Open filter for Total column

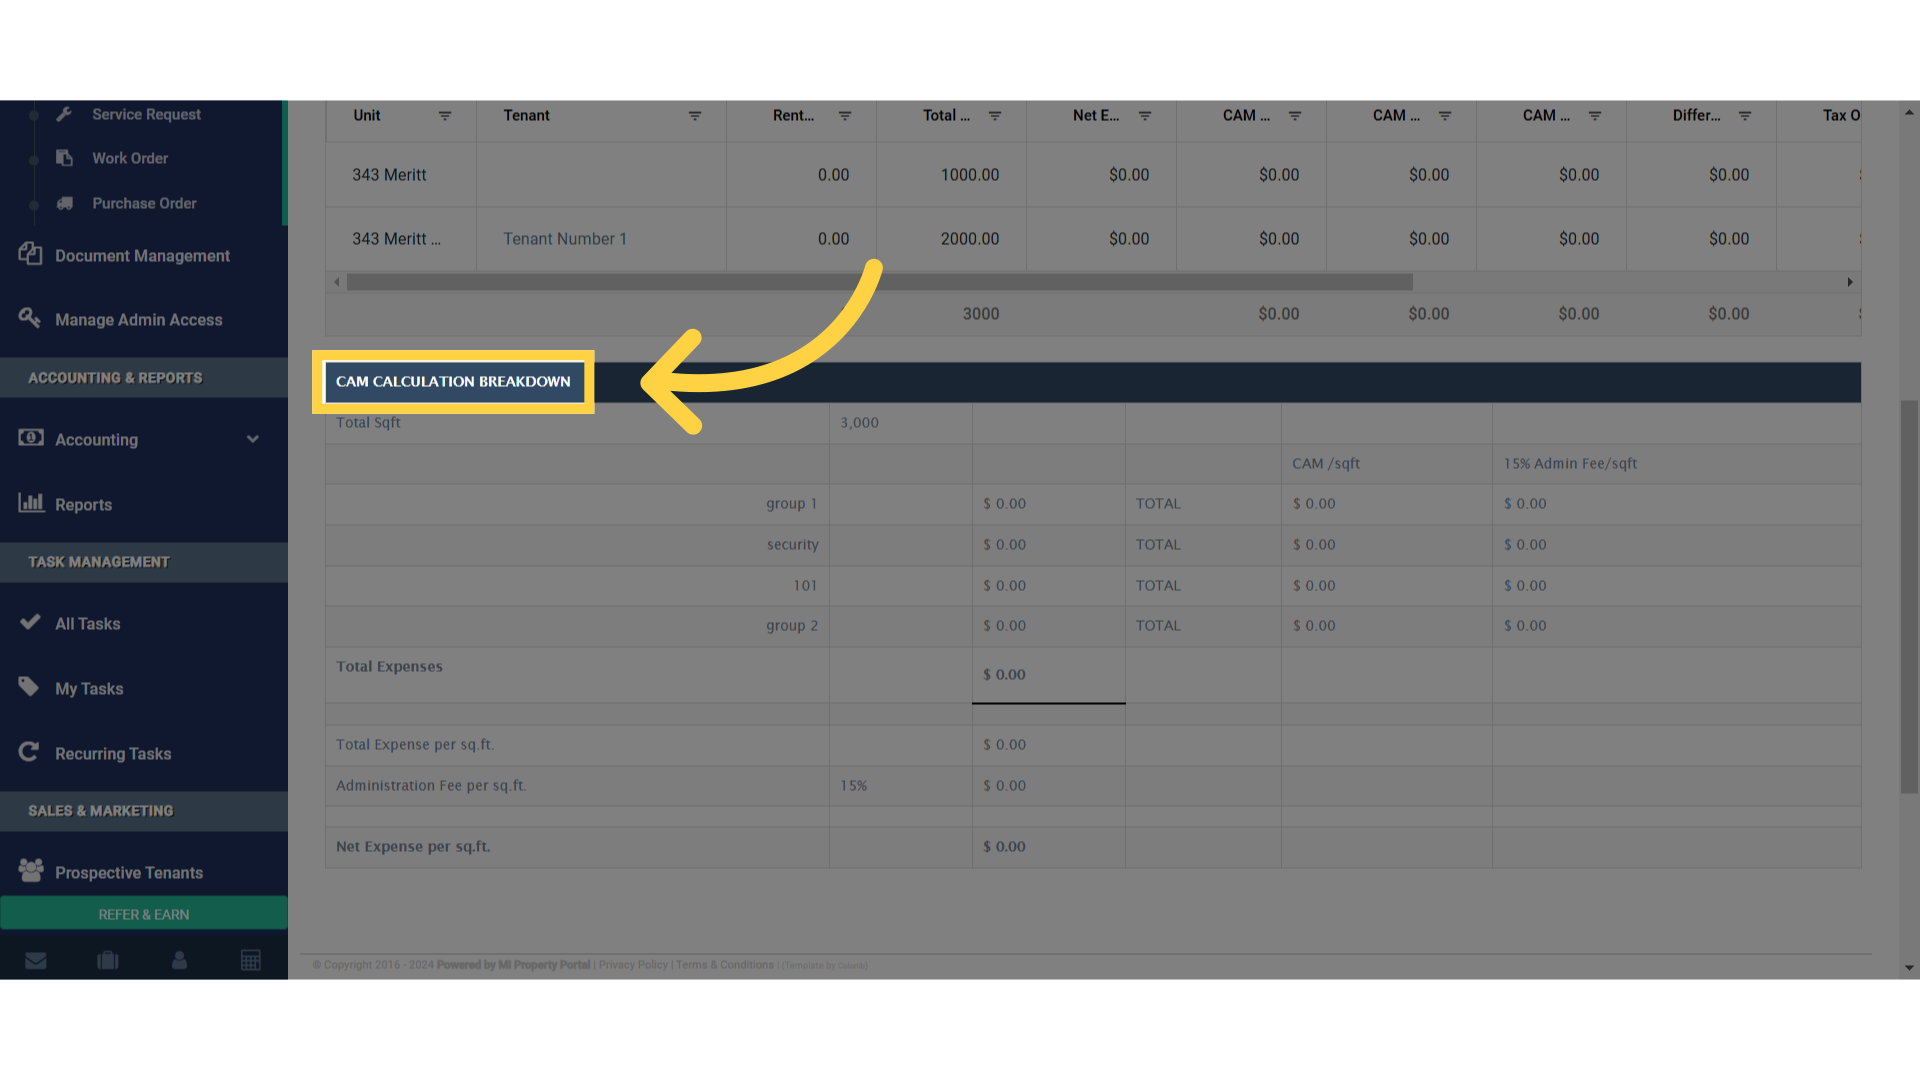[995, 116]
